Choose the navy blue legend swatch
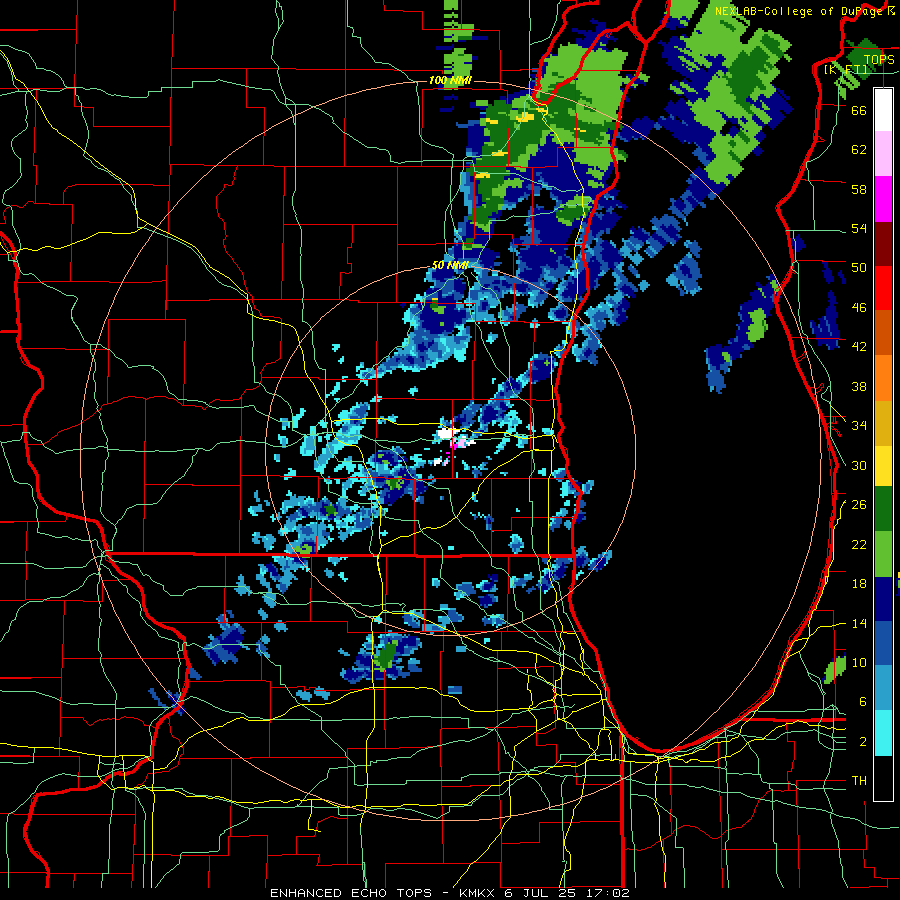 point(883,599)
